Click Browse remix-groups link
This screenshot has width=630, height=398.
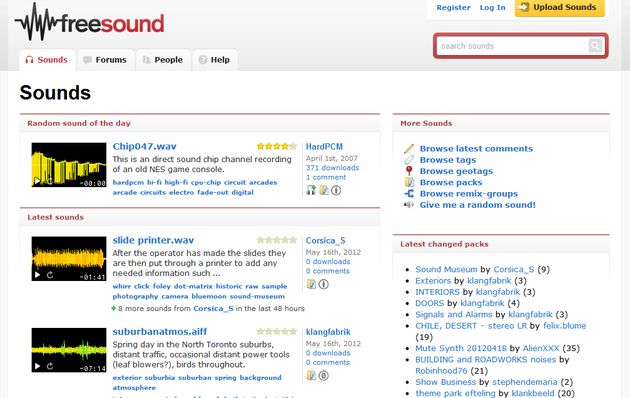coord(468,194)
